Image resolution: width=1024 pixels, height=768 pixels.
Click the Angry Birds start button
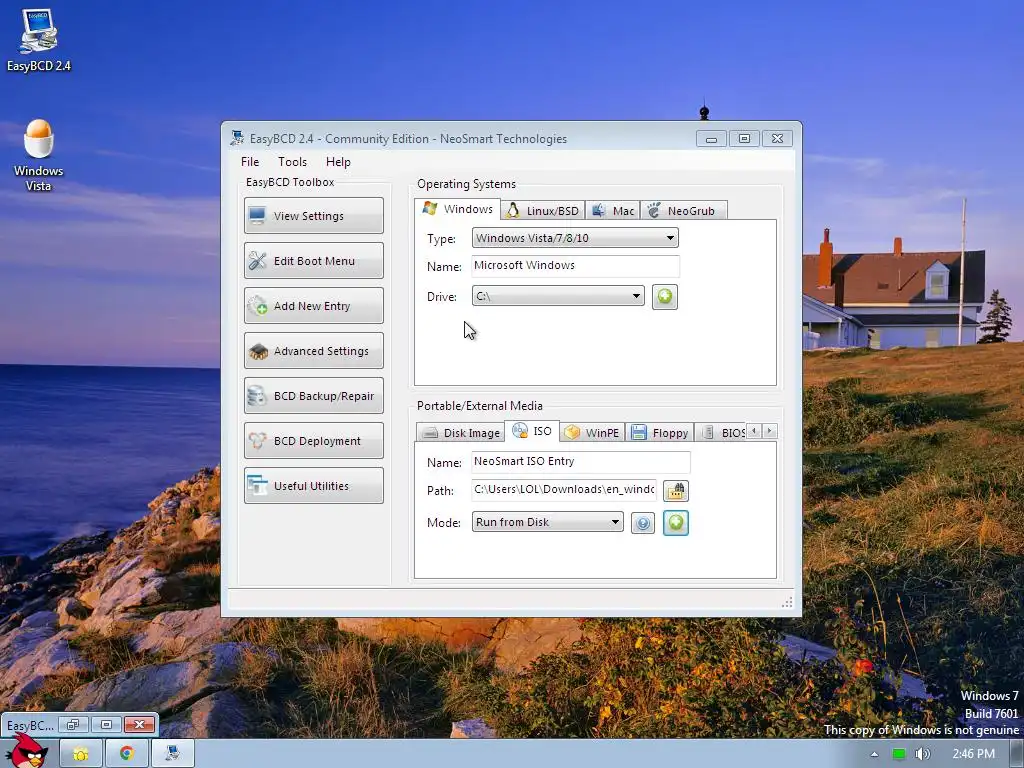point(25,752)
